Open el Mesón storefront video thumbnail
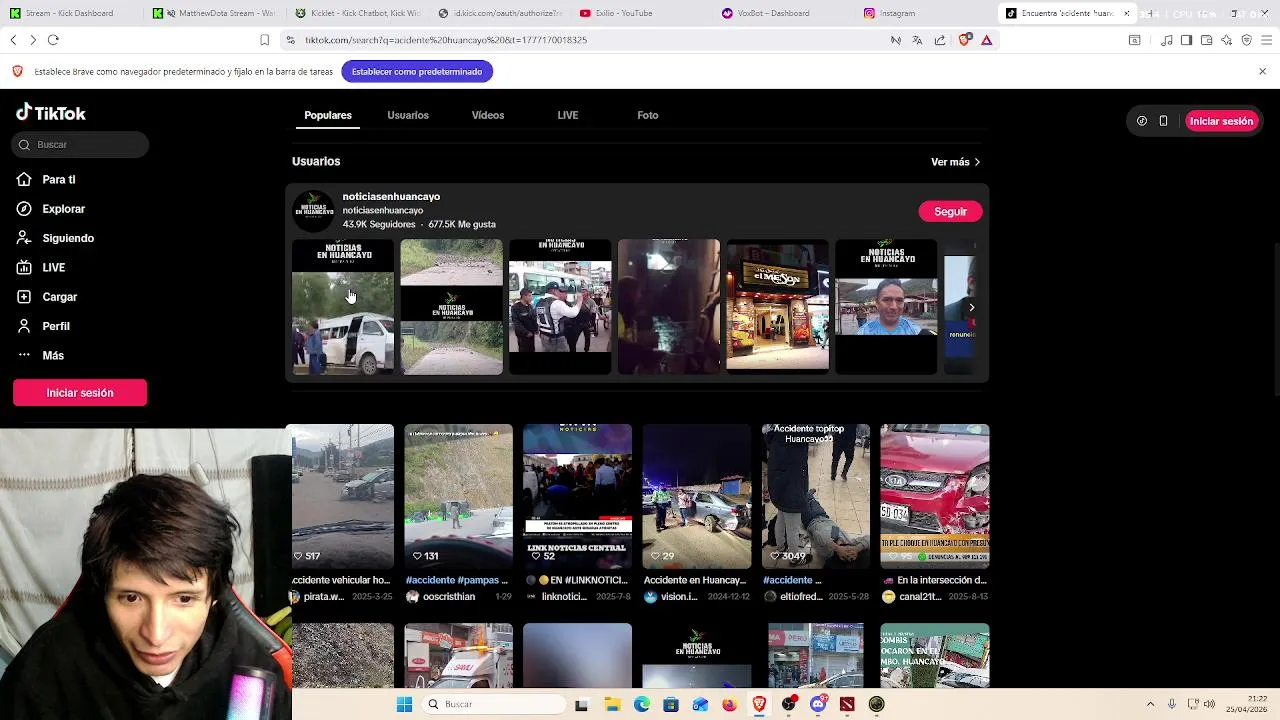 [x=777, y=307]
